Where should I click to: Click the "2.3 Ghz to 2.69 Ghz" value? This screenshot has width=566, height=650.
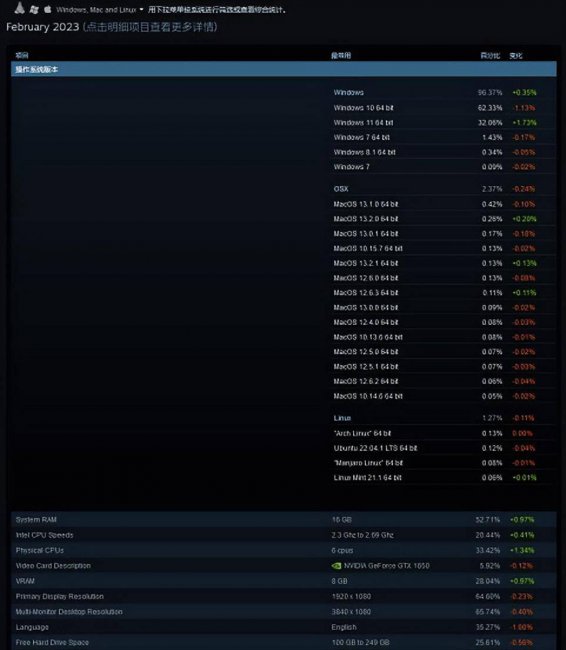click(362, 535)
